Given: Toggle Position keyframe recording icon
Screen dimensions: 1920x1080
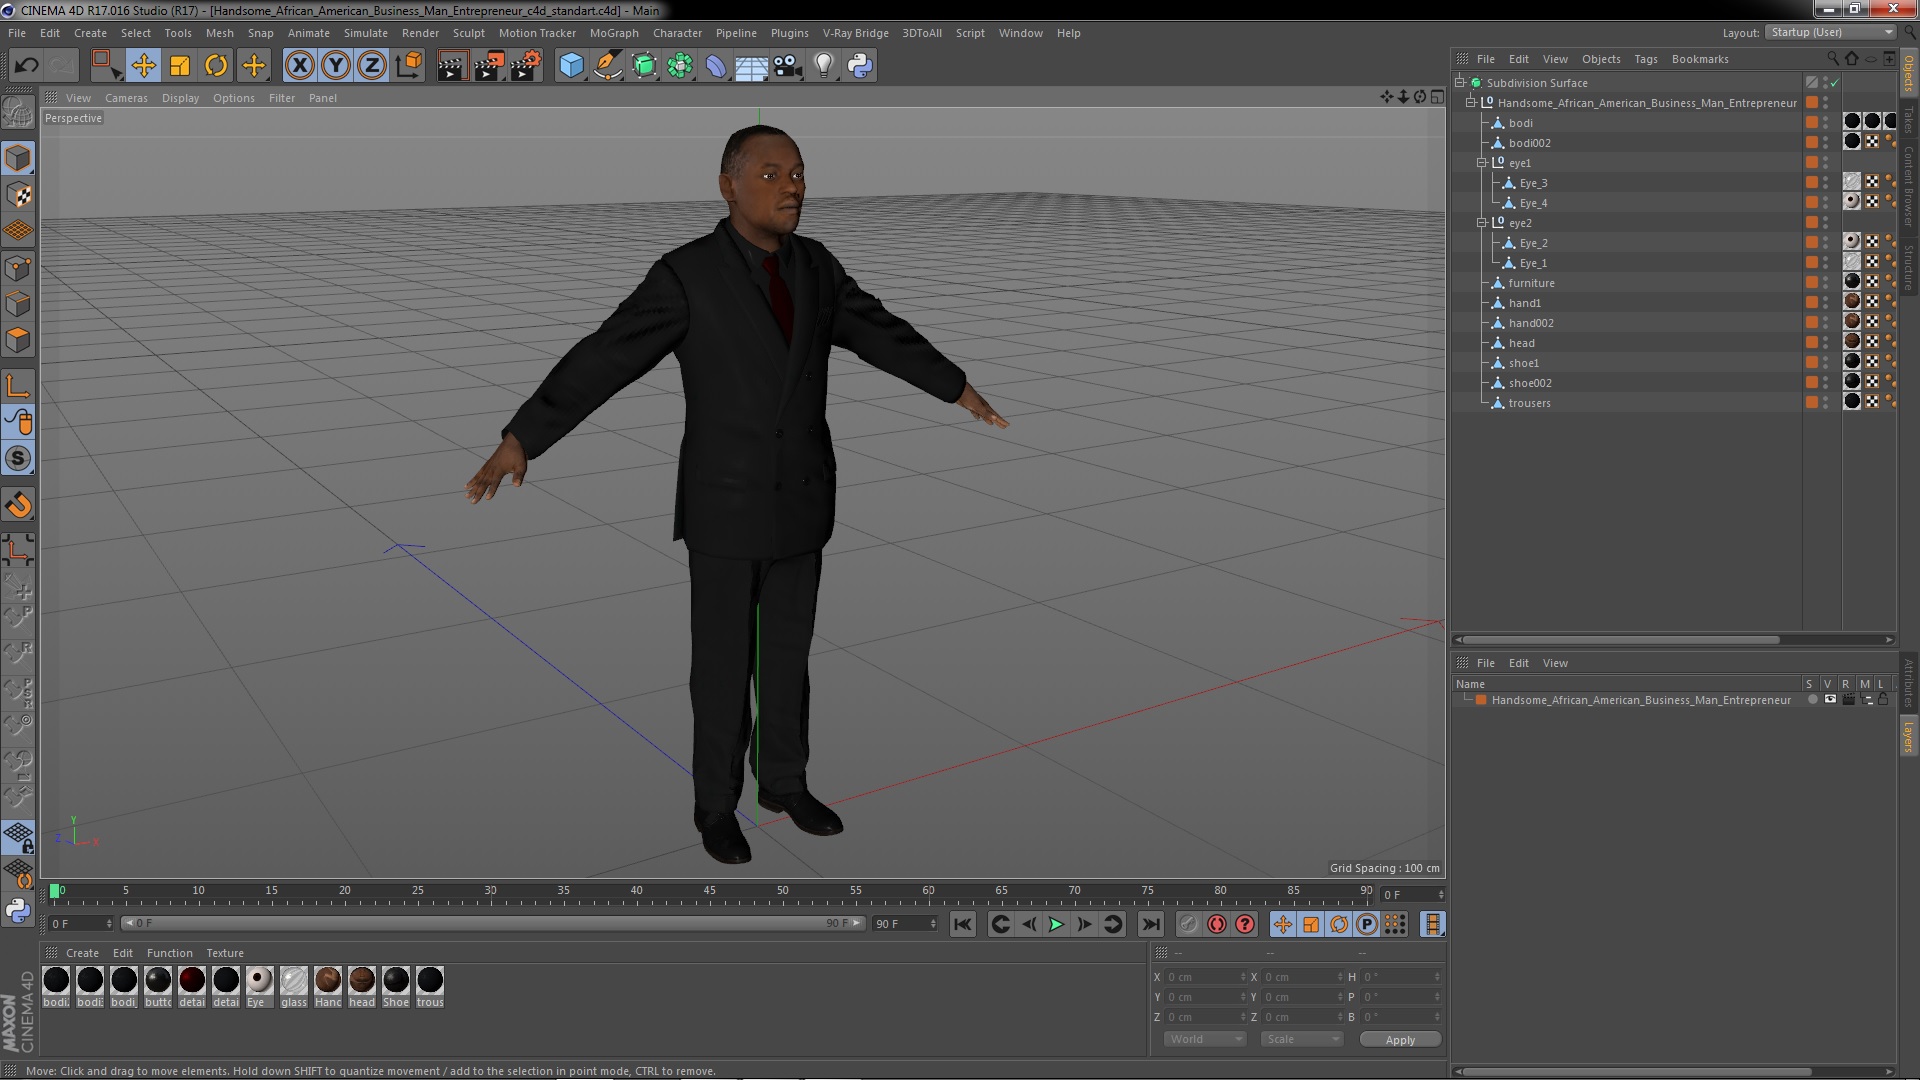Looking at the screenshot, I should pyautogui.click(x=1283, y=924).
